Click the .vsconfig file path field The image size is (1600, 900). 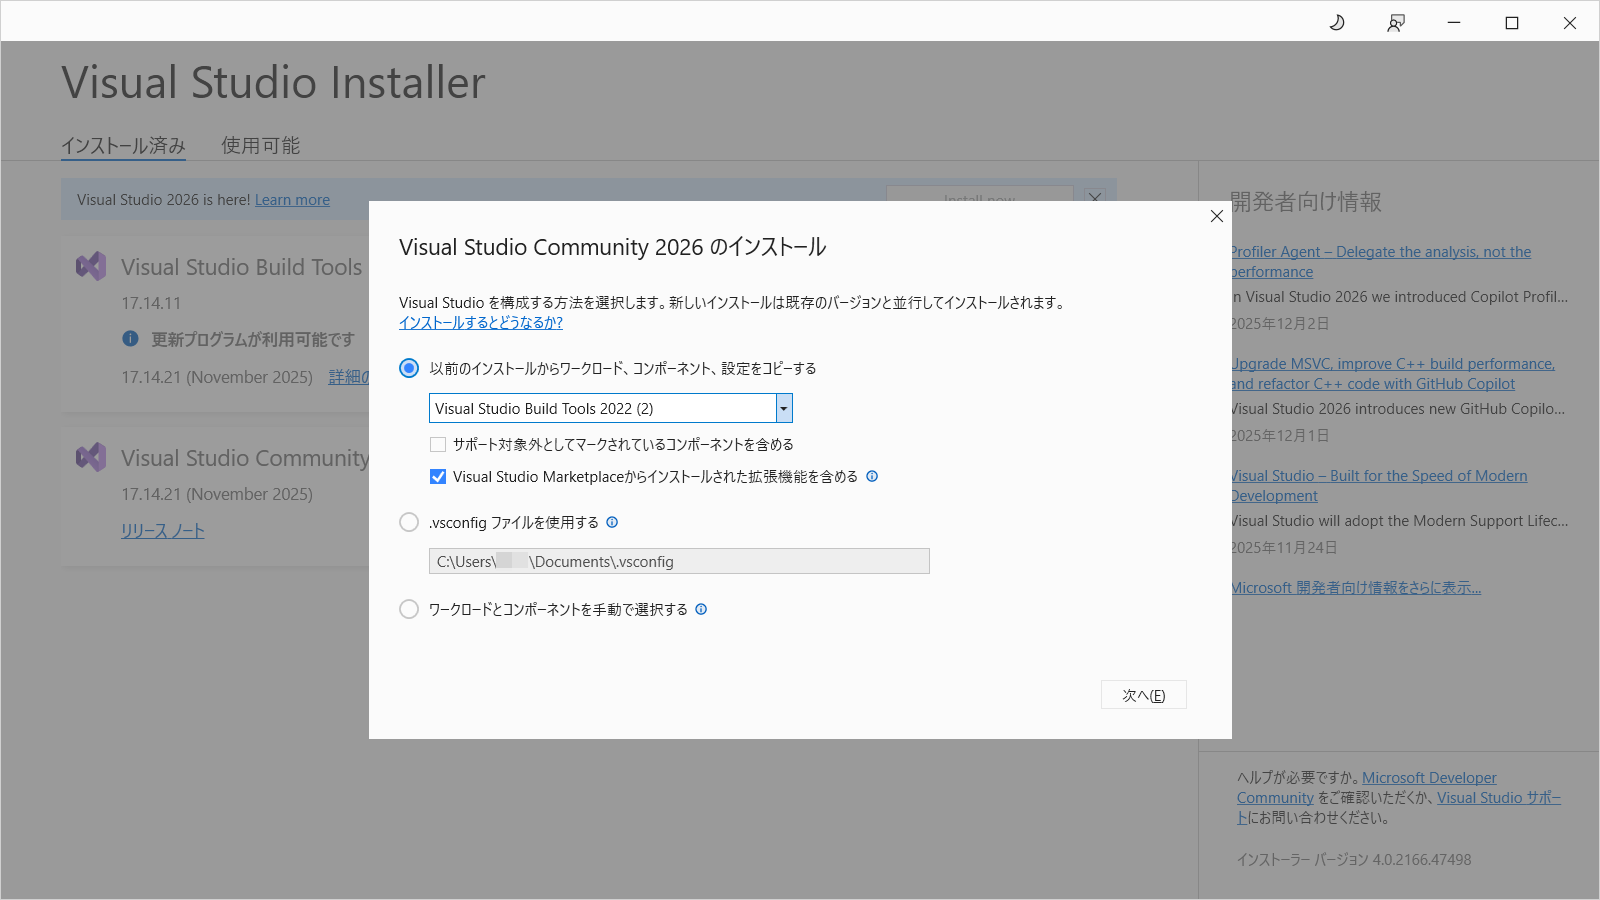pyautogui.click(x=679, y=561)
